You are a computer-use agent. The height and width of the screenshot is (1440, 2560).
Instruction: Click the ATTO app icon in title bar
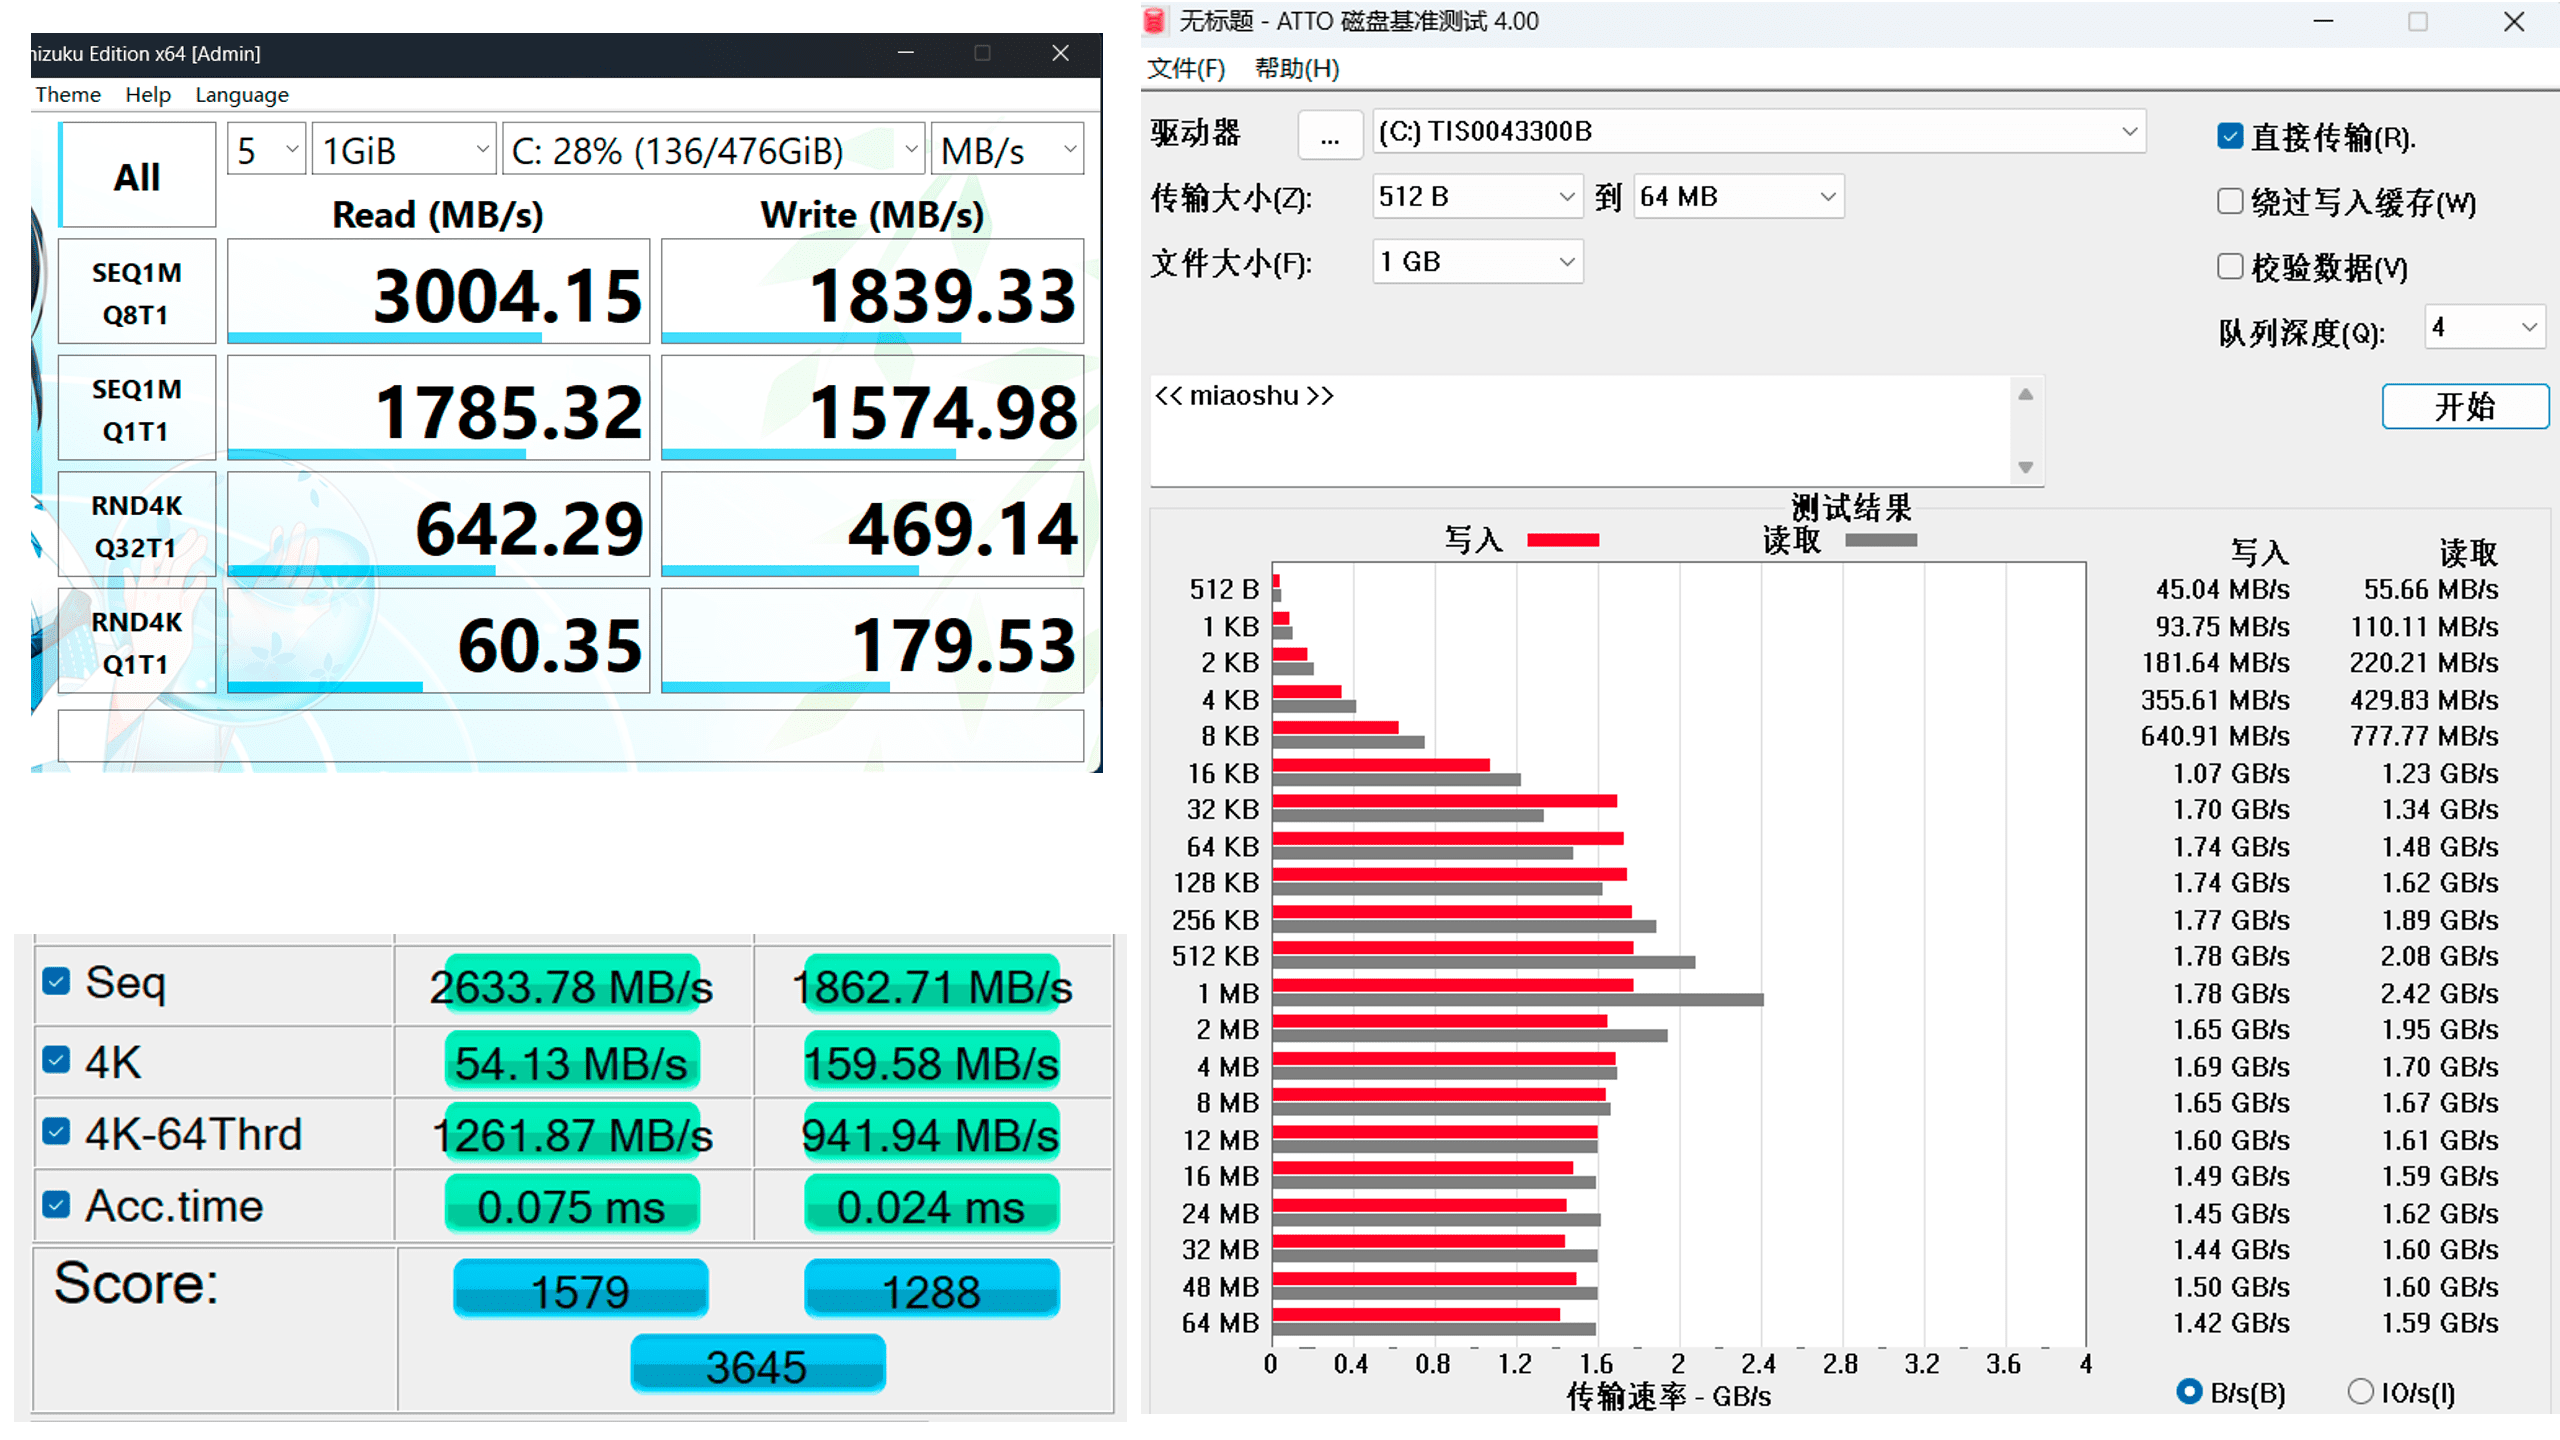1154,21
